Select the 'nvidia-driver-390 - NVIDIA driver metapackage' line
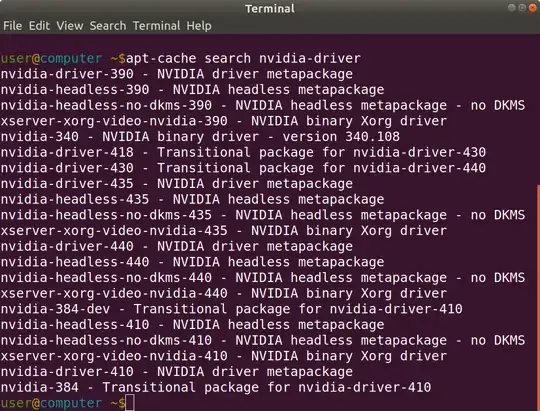The width and height of the screenshot is (540, 411). point(177,74)
